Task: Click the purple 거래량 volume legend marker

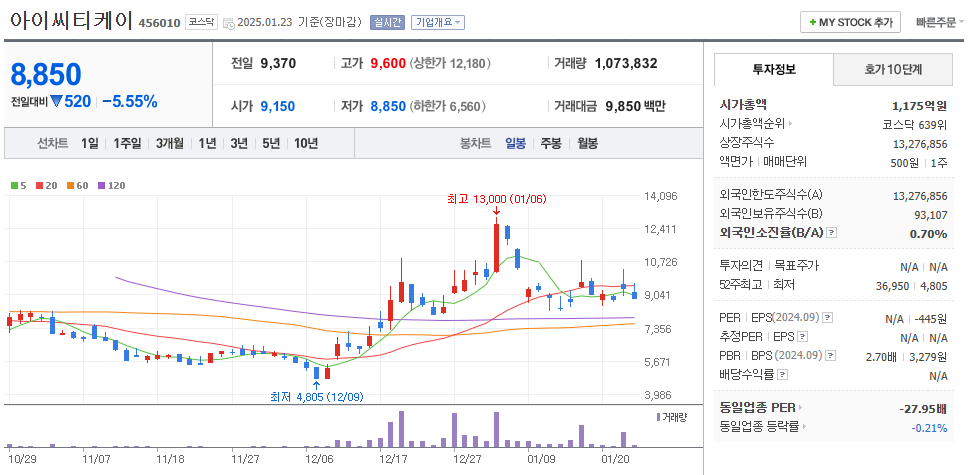Action: [659, 417]
